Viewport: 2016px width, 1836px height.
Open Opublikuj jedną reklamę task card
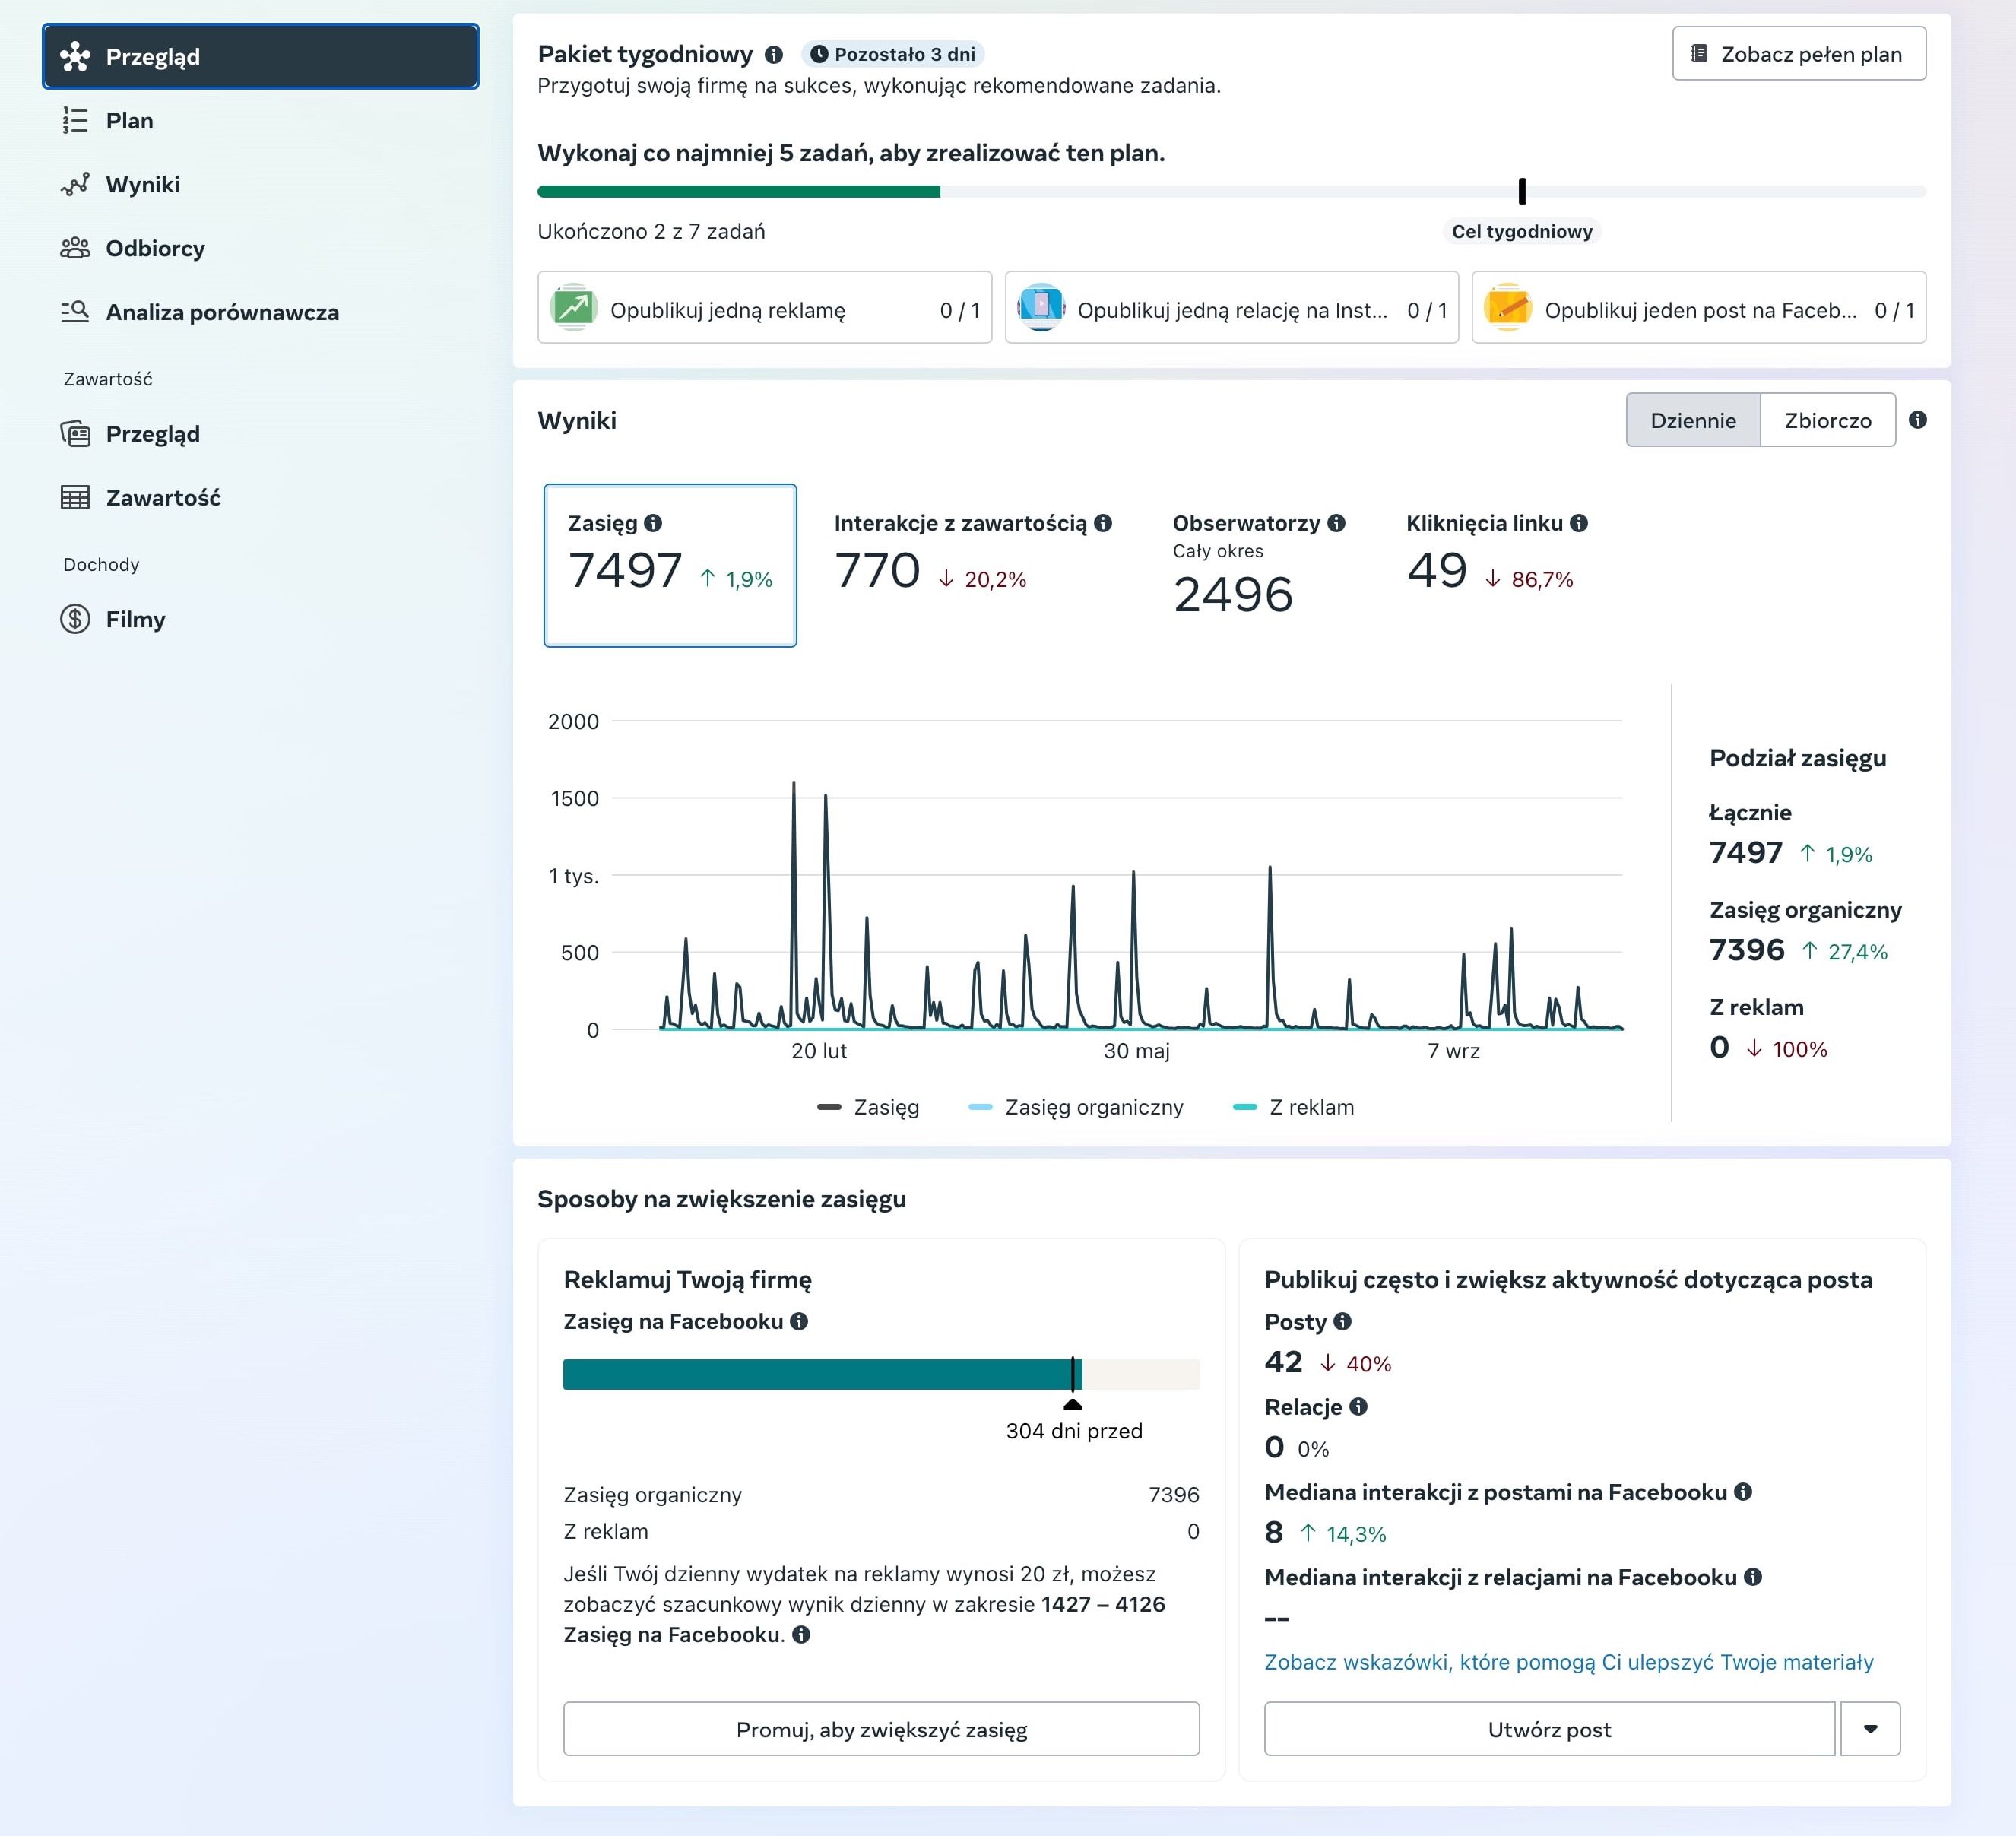764,308
